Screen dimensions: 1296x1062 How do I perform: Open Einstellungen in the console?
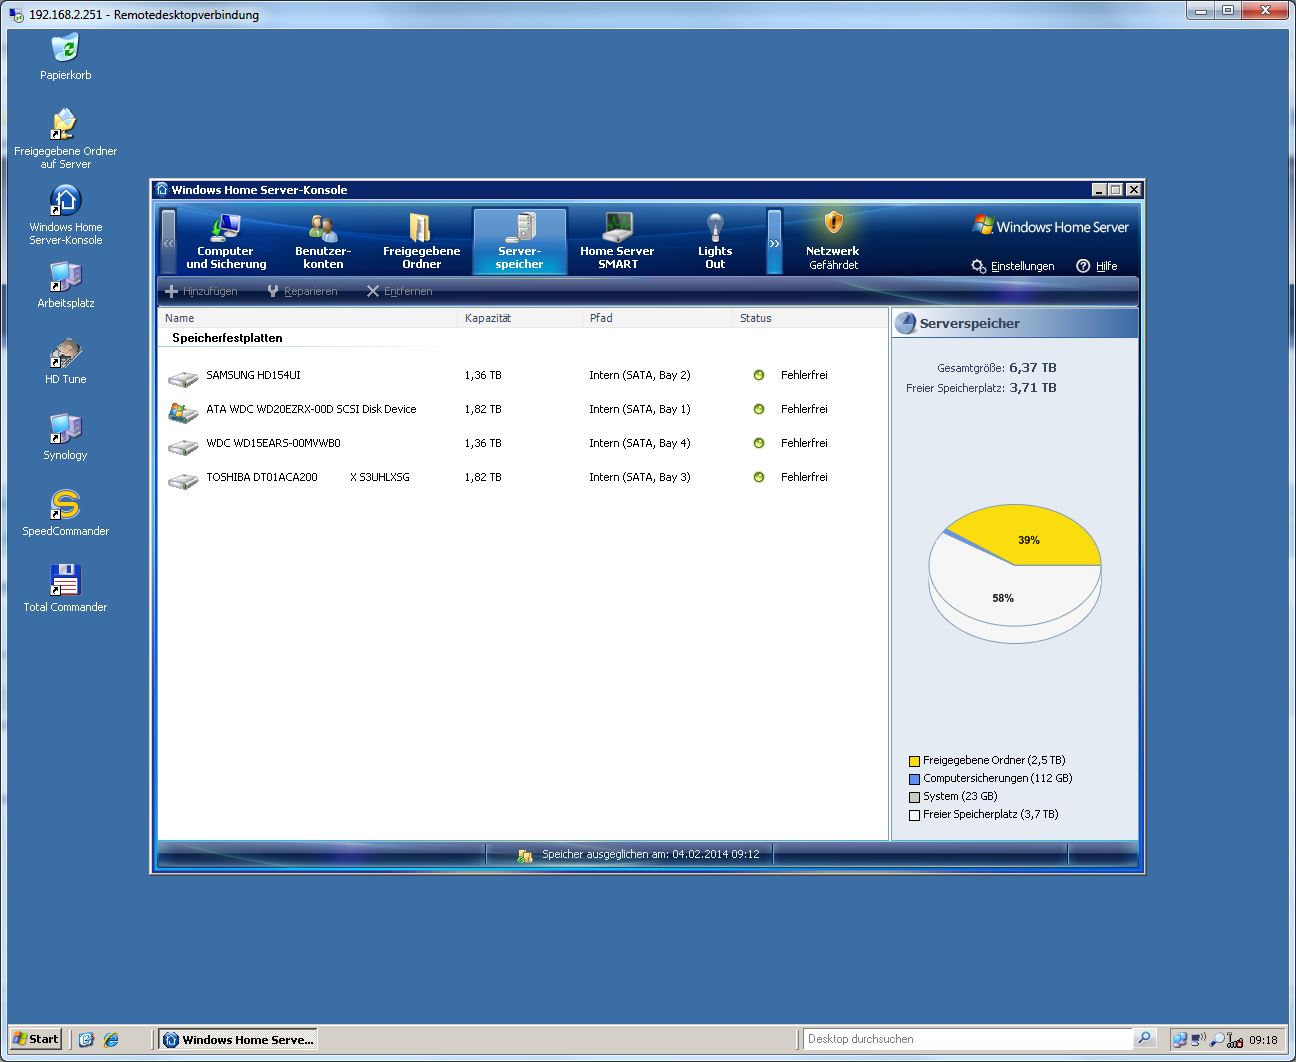pos(1013,266)
